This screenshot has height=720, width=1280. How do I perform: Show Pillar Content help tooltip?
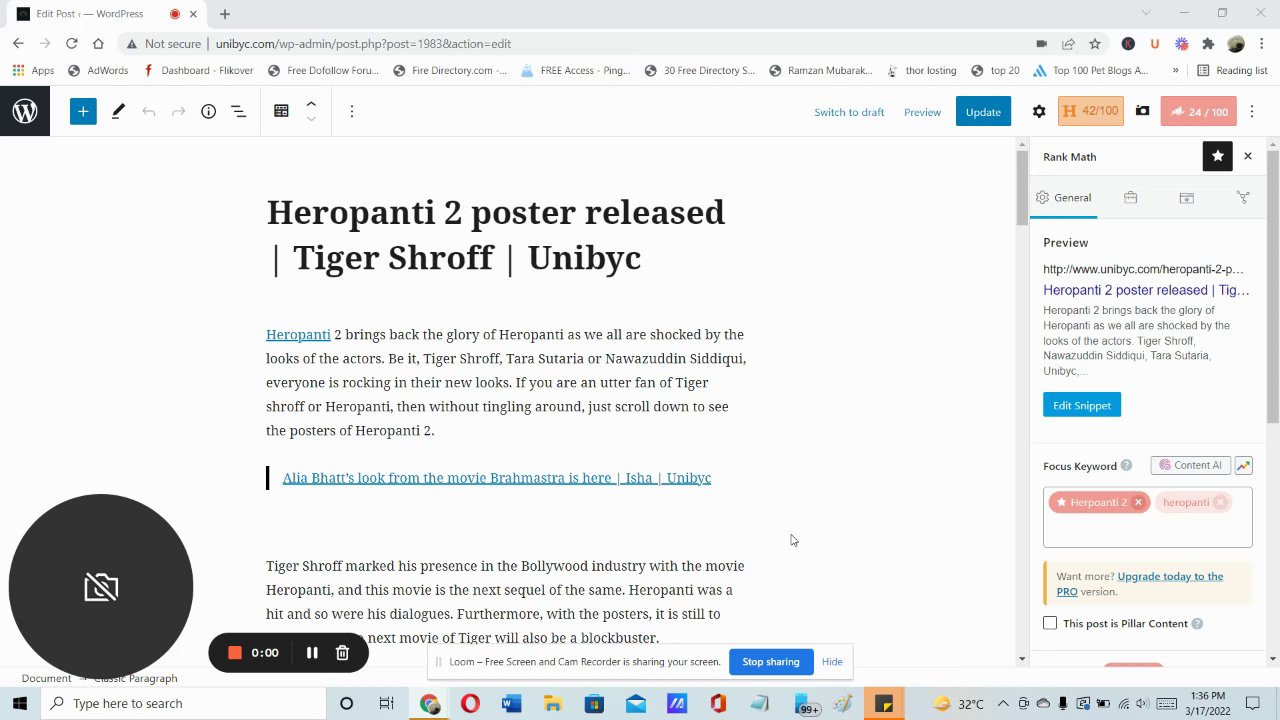1197,624
